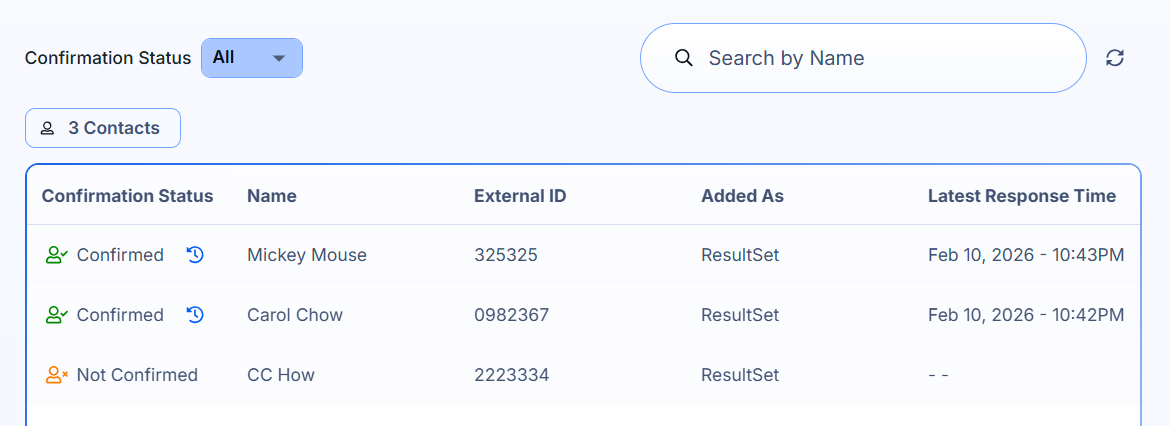The image size is (1170, 426).
Task: Sort by Confirmation Status column header
Action: coord(127,196)
